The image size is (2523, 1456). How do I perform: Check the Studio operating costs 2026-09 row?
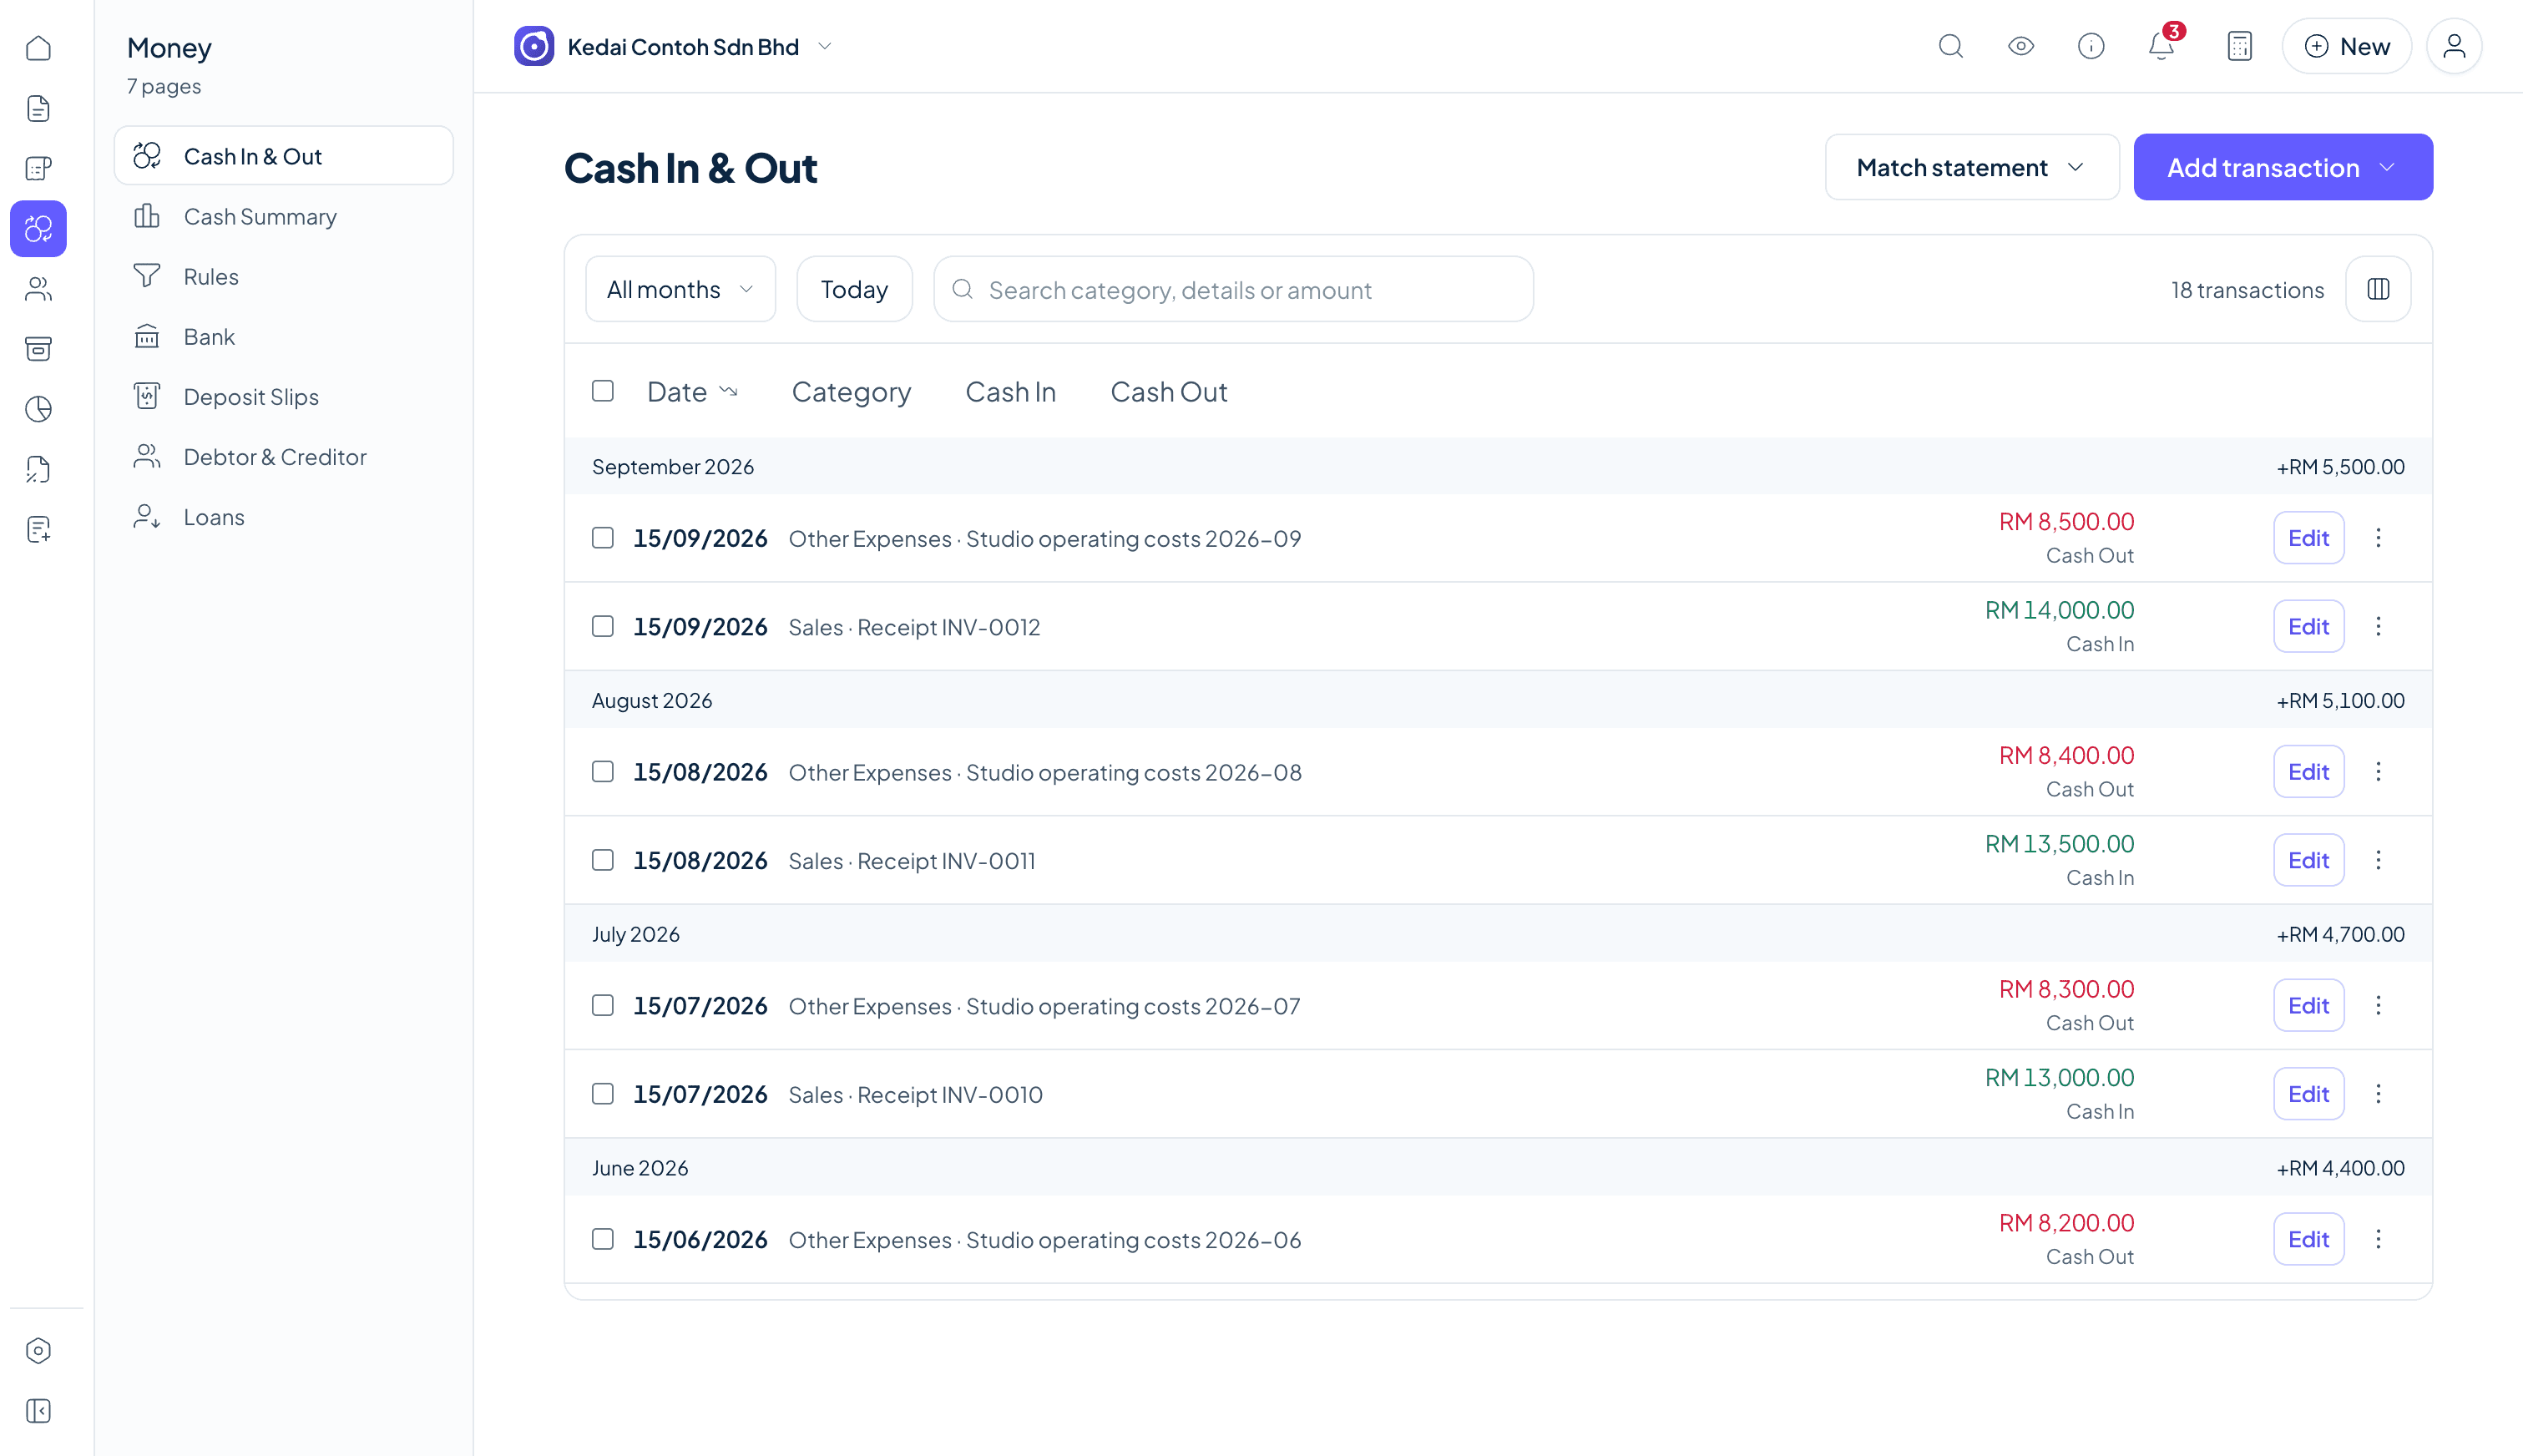[x=603, y=538]
